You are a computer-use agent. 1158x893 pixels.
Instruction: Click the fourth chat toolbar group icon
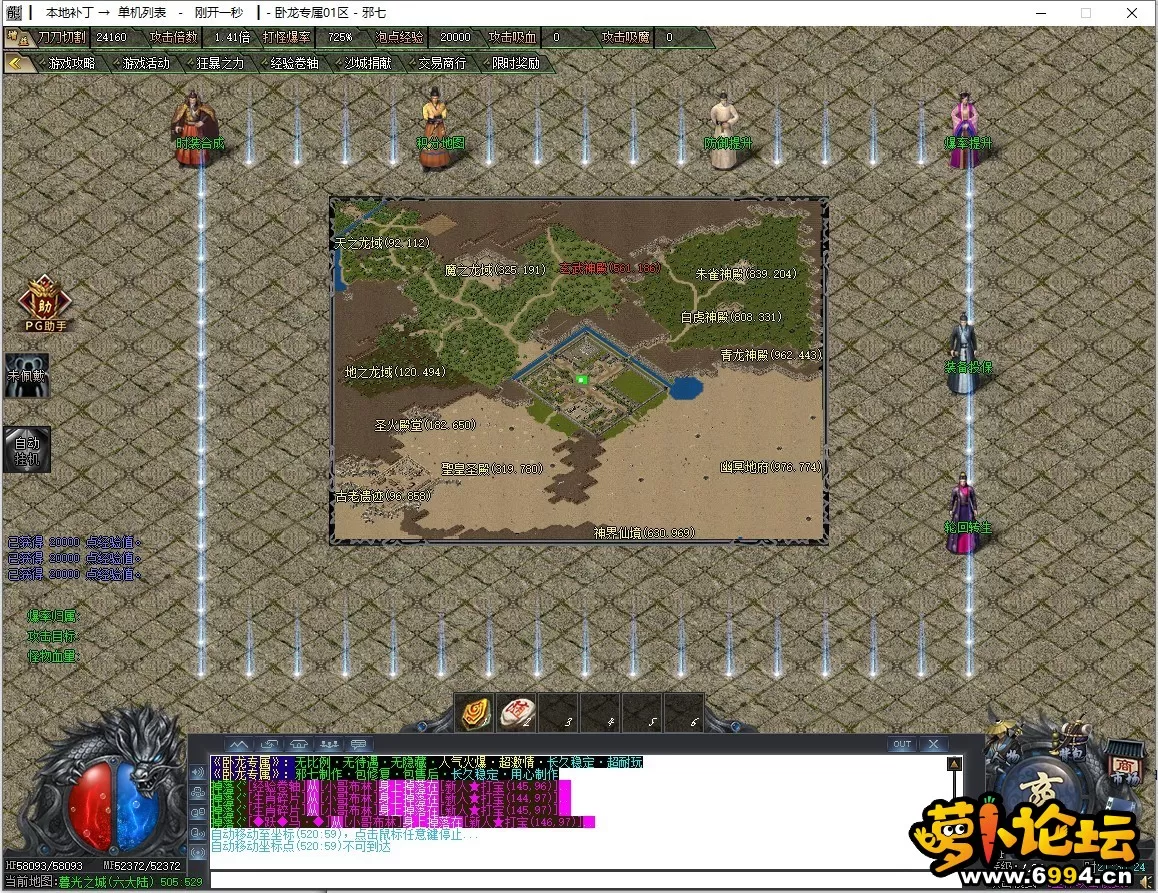pyautogui.click(x=329, y=745)
